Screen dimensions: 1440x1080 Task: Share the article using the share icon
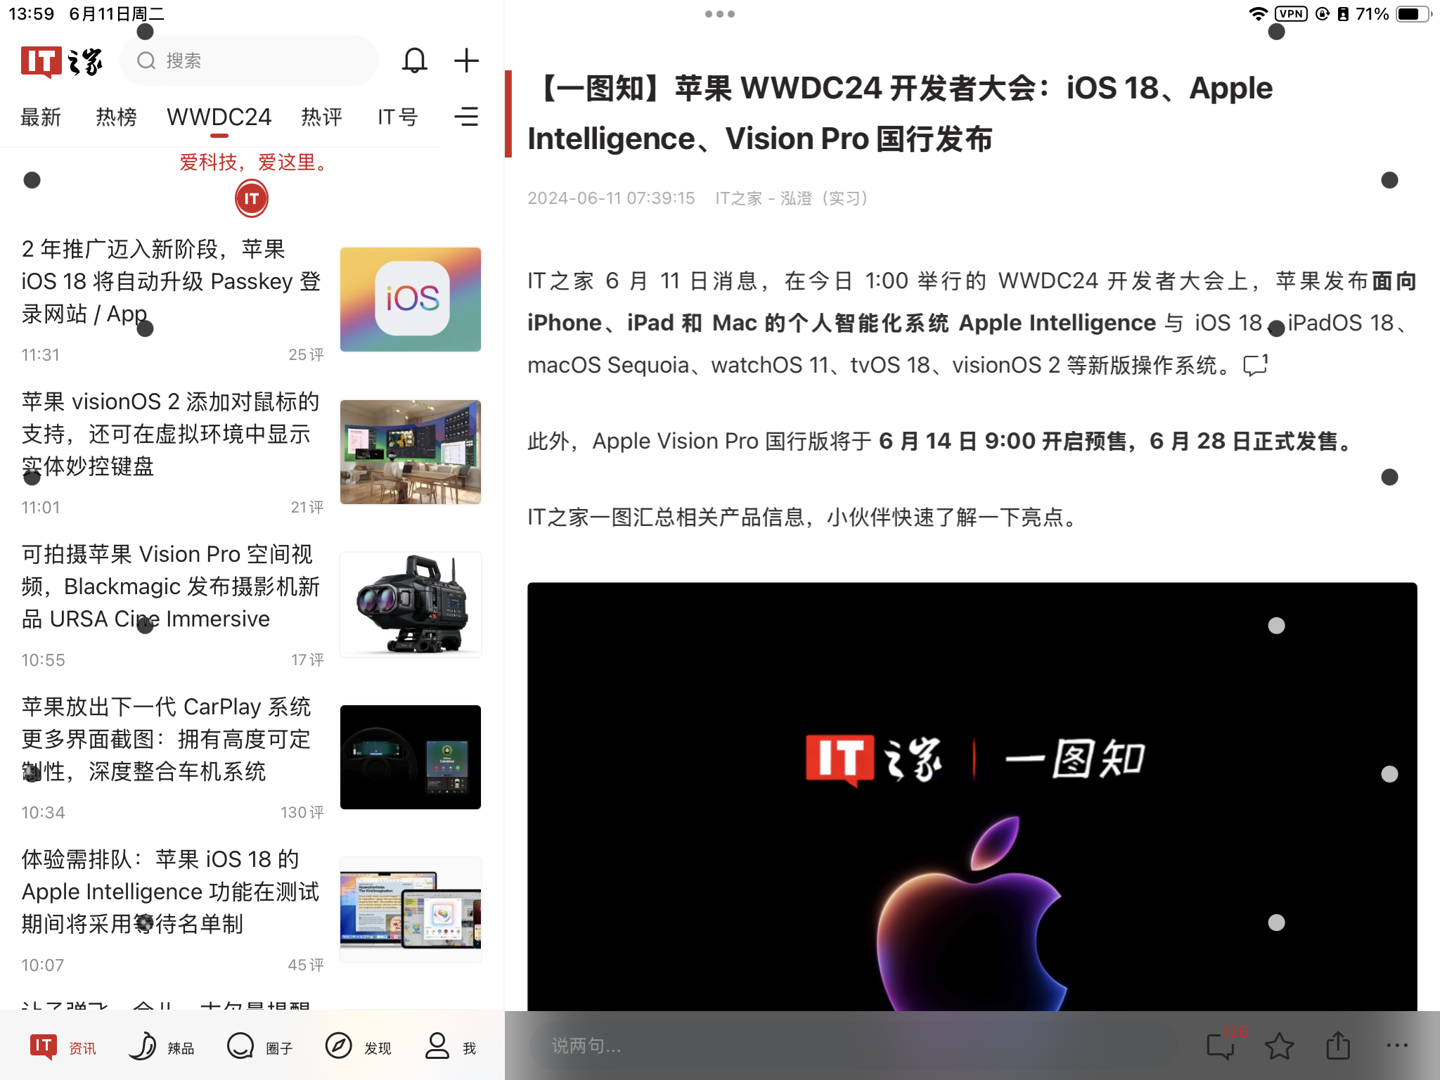click(1338, 1046)
